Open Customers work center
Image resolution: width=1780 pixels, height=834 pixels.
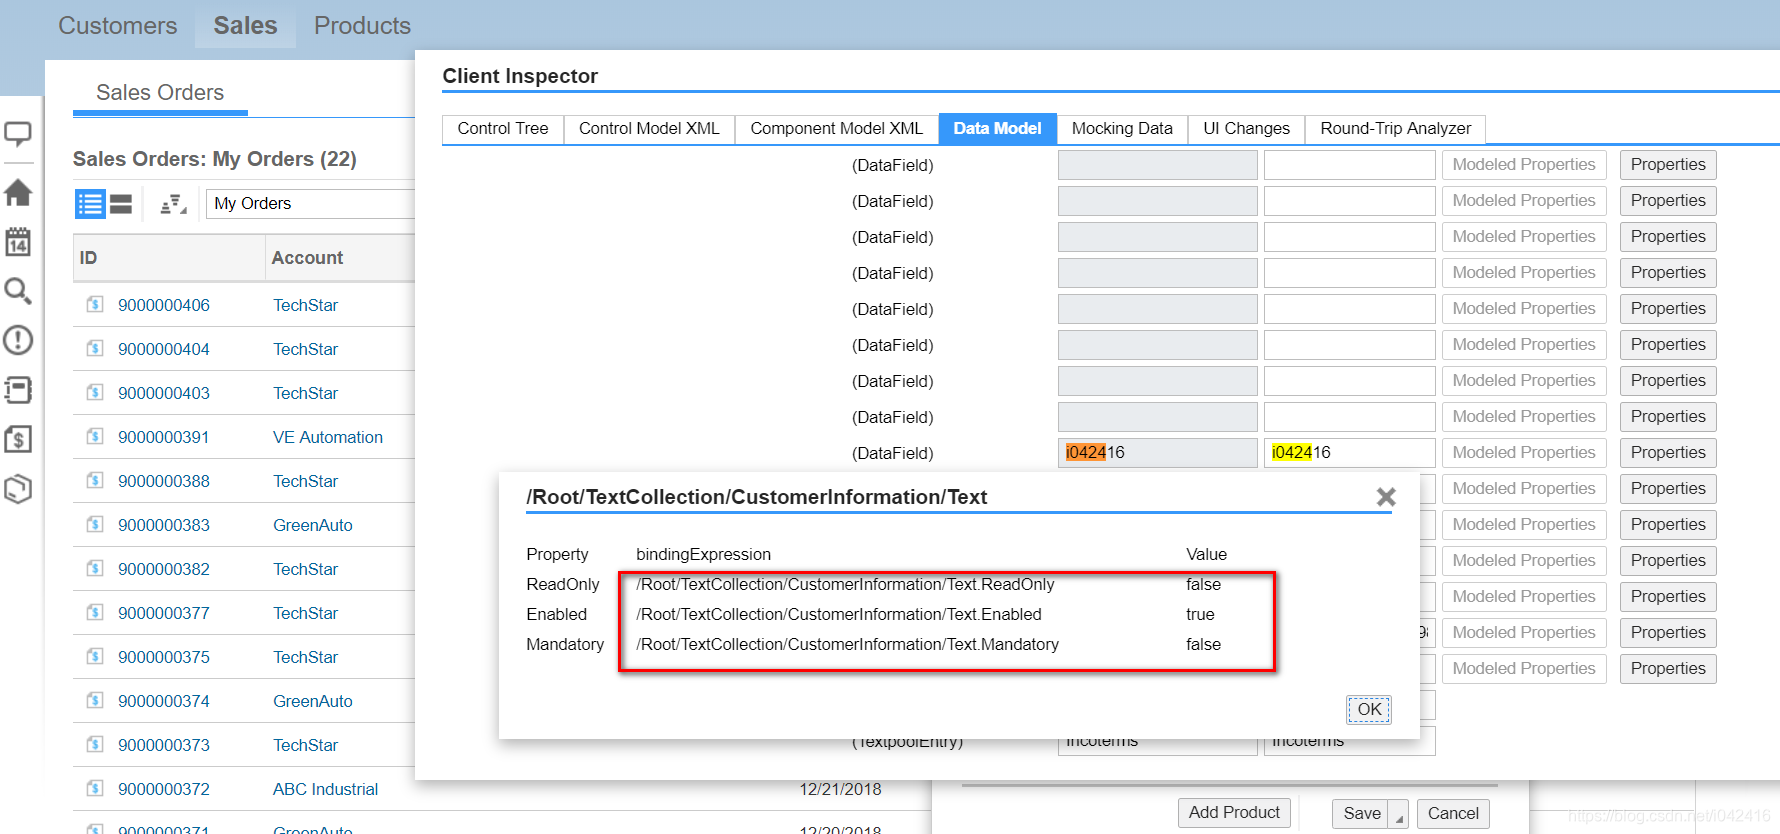(x=117, y=25)
